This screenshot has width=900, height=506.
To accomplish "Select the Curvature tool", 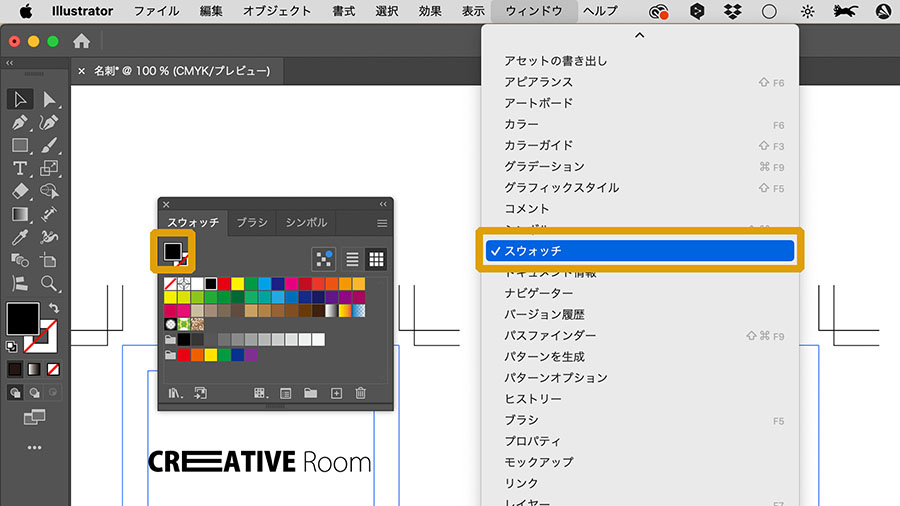I will pyautogui.click(x=49, y=123).
